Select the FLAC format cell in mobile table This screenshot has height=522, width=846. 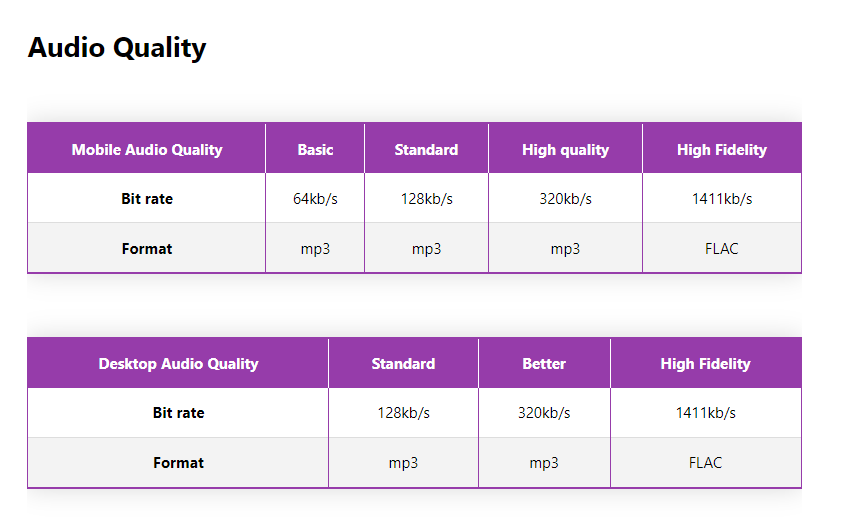point(722,248)
